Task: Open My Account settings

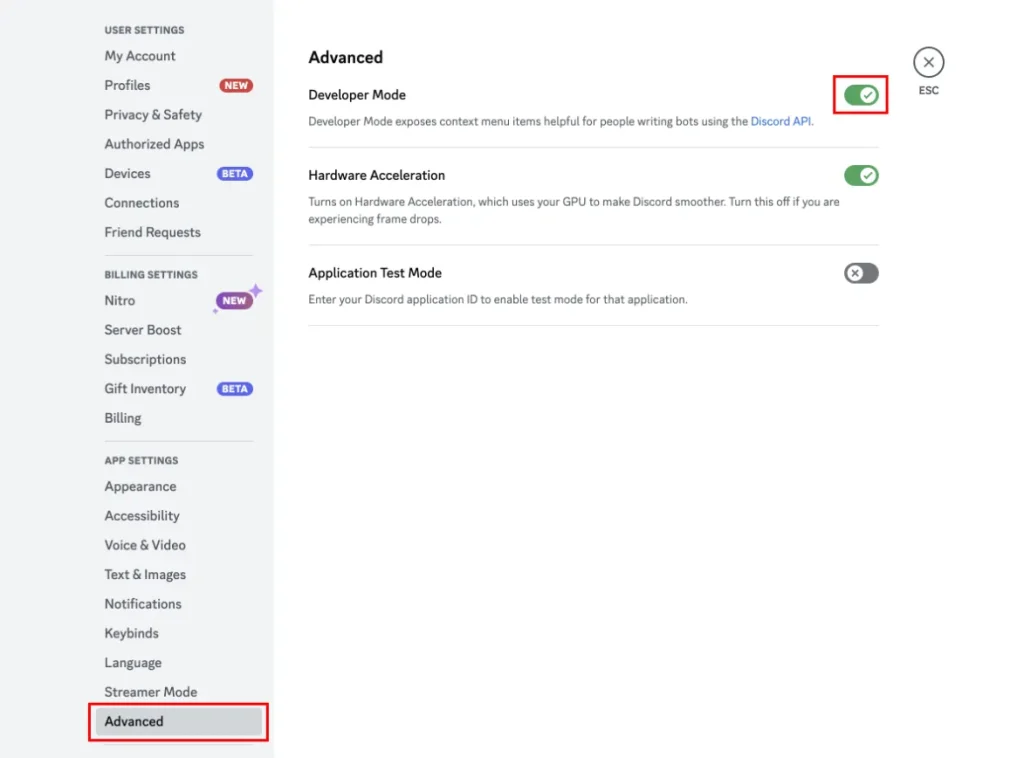Action: click(x=140, y=57)
